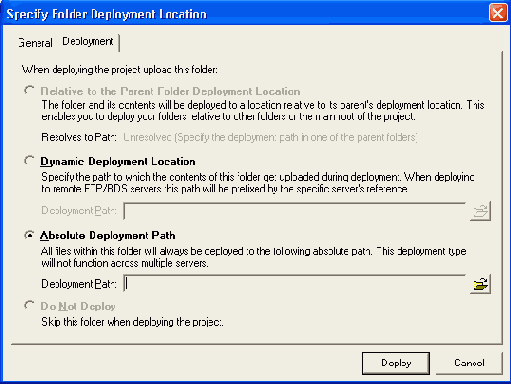Image resolution: width=511 pixels, height=384 pixels.
Task: Open the disabled Dynamic Deployment Path browse icon
Action: [480, 211]
